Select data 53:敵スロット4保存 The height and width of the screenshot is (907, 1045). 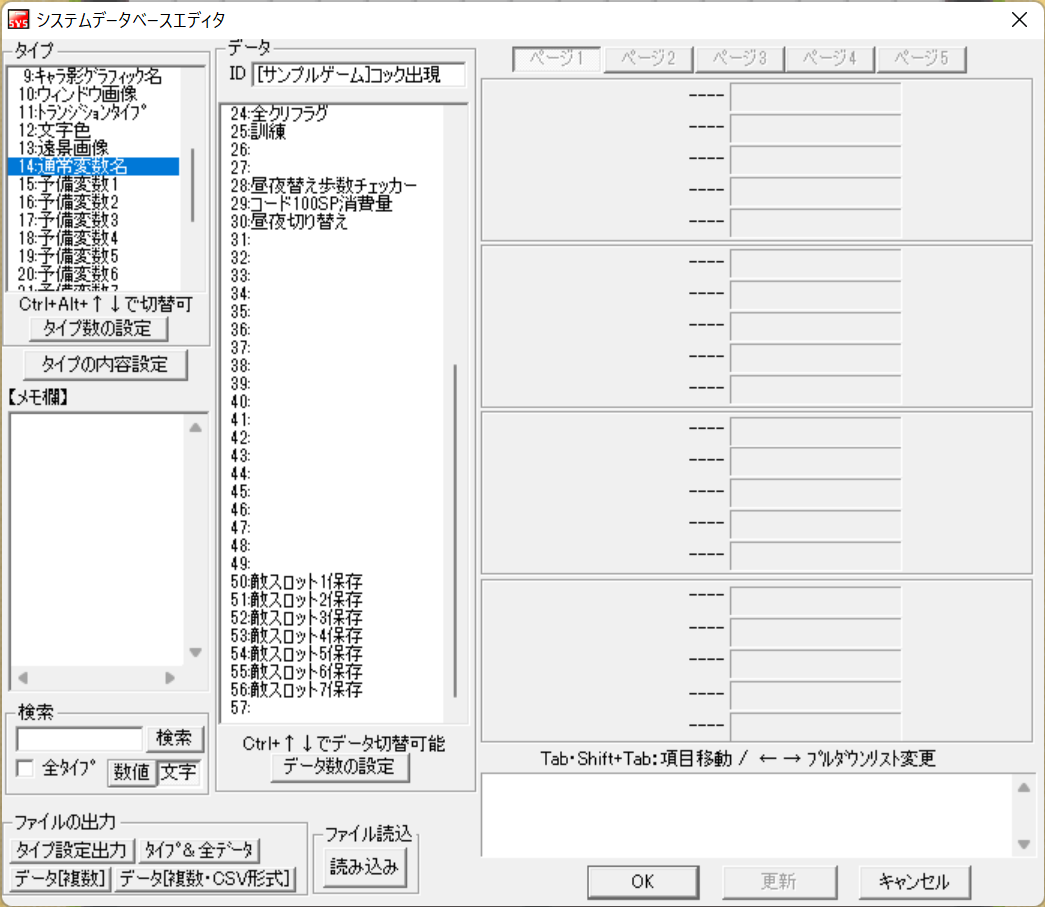(332, 636)
